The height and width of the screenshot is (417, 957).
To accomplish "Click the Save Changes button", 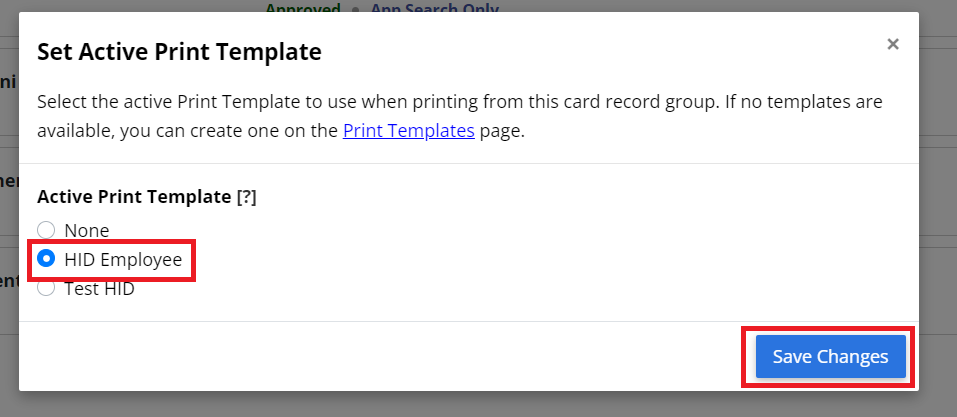I will 831,357.
